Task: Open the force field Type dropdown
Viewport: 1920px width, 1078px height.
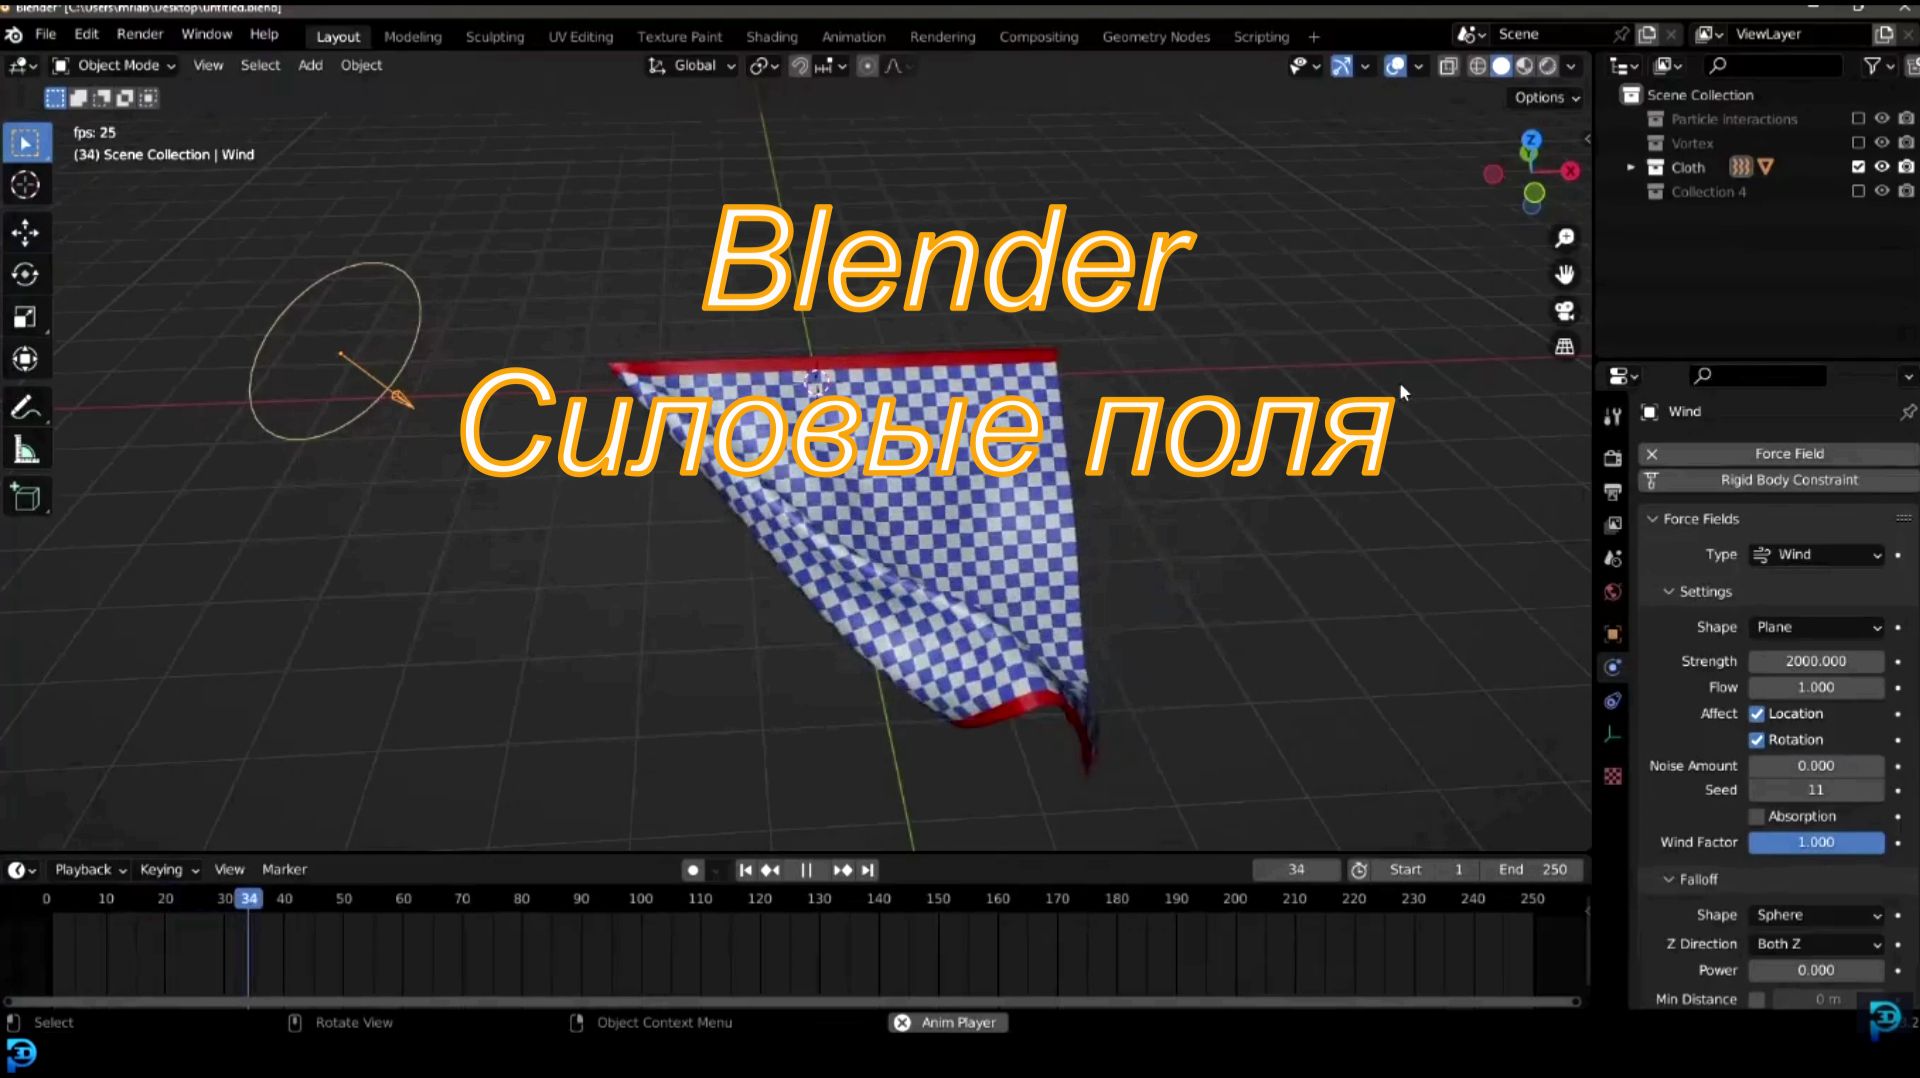Action: (x=1816, y=555)
